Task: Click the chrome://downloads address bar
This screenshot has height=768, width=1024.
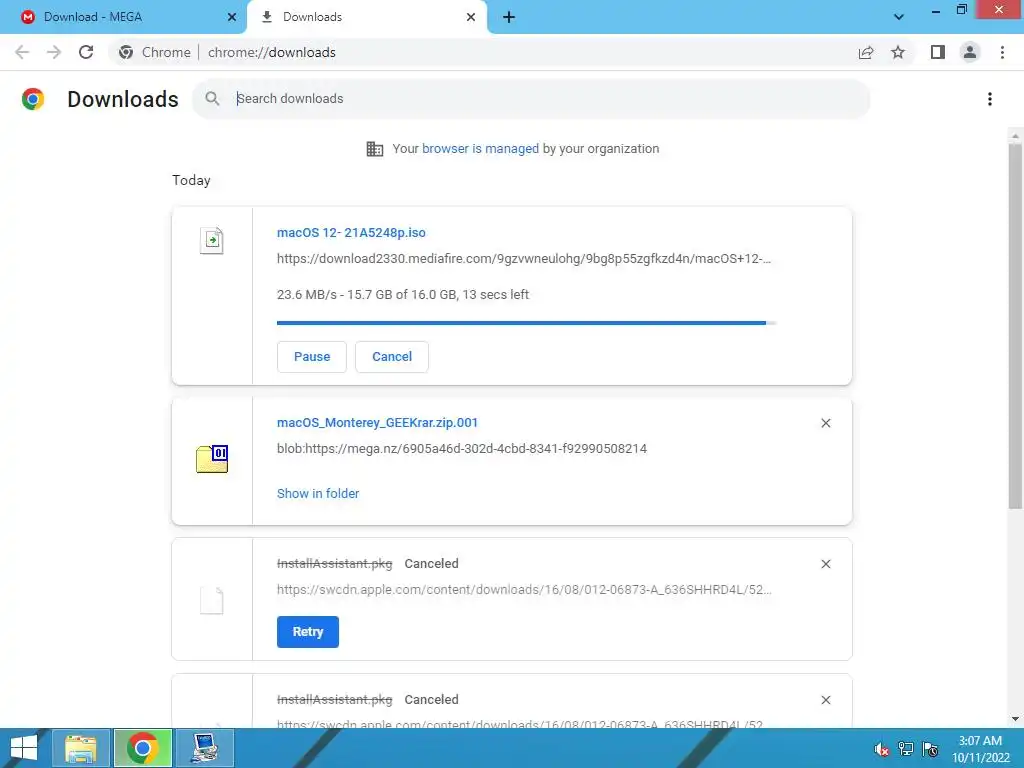Action: coord(483,52)
